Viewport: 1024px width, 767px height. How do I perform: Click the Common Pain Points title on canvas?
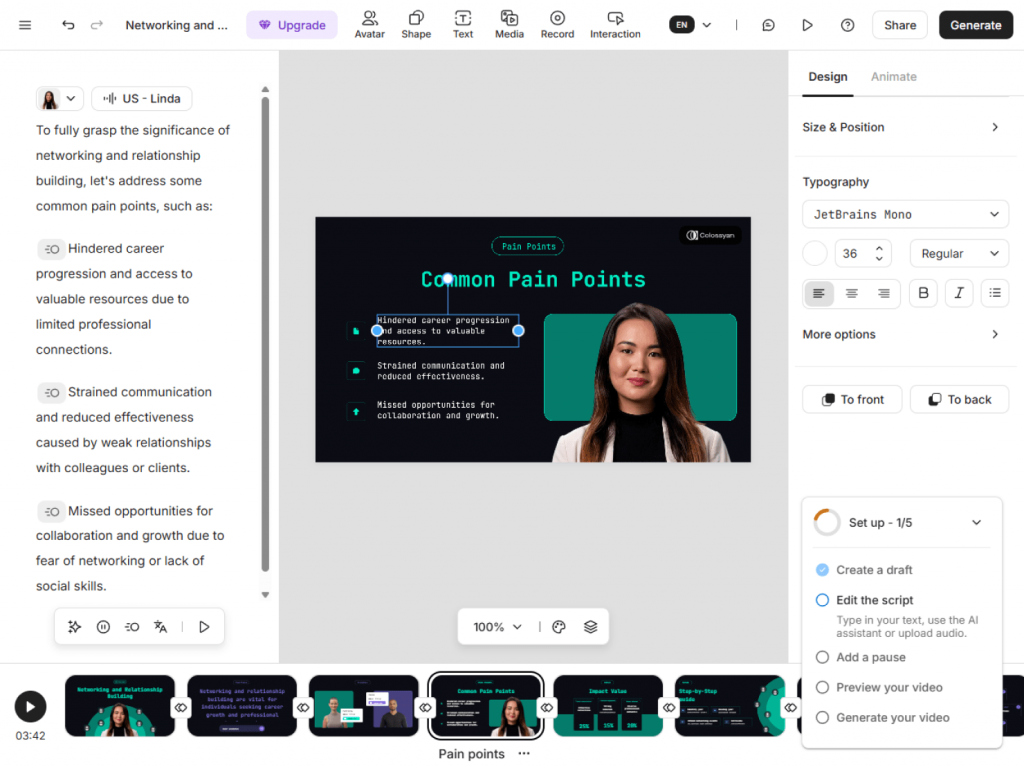click(533, 280)
